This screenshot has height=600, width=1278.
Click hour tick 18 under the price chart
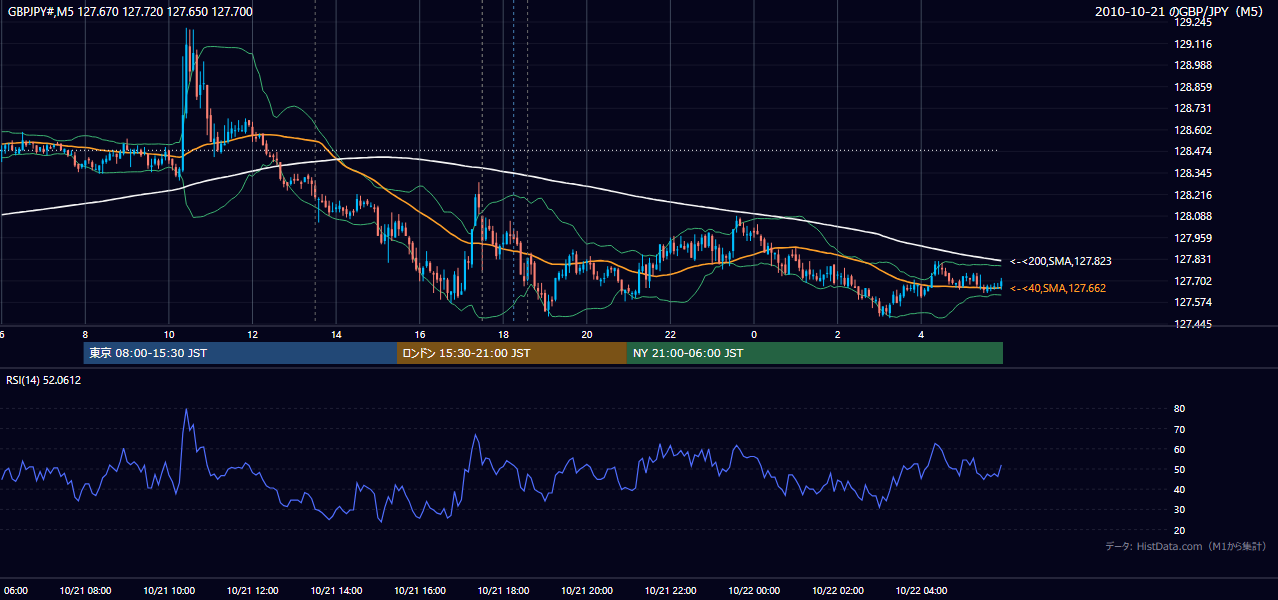click(503, 334)
